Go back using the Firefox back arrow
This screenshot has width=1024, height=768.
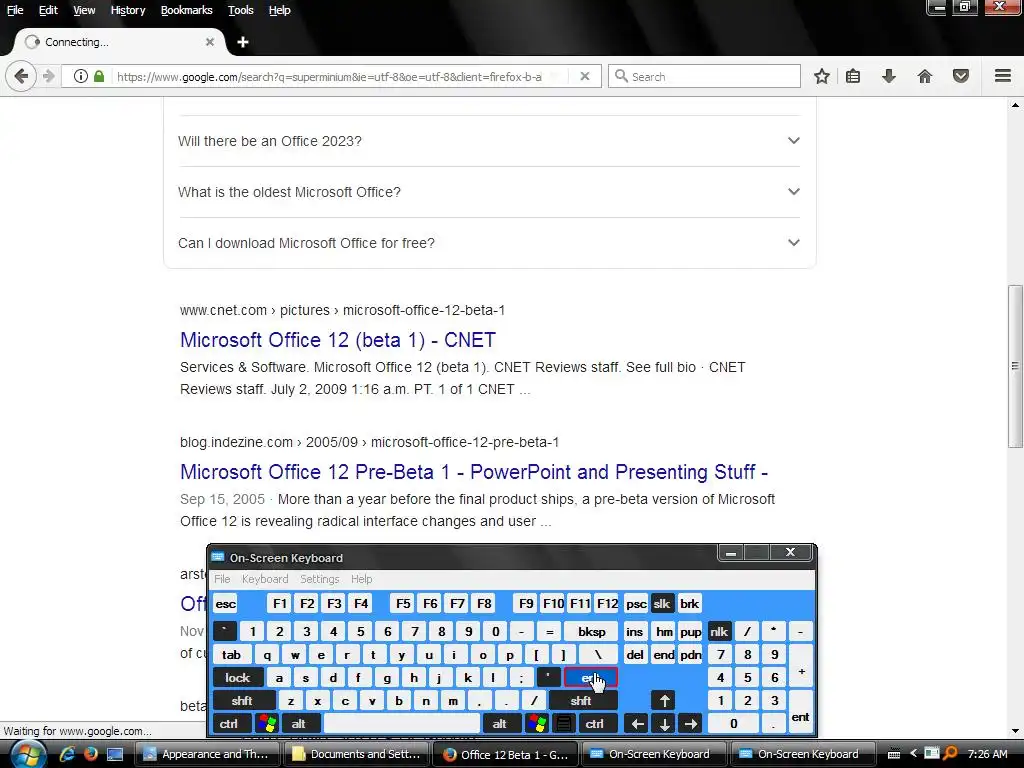(x=21, y=76)
